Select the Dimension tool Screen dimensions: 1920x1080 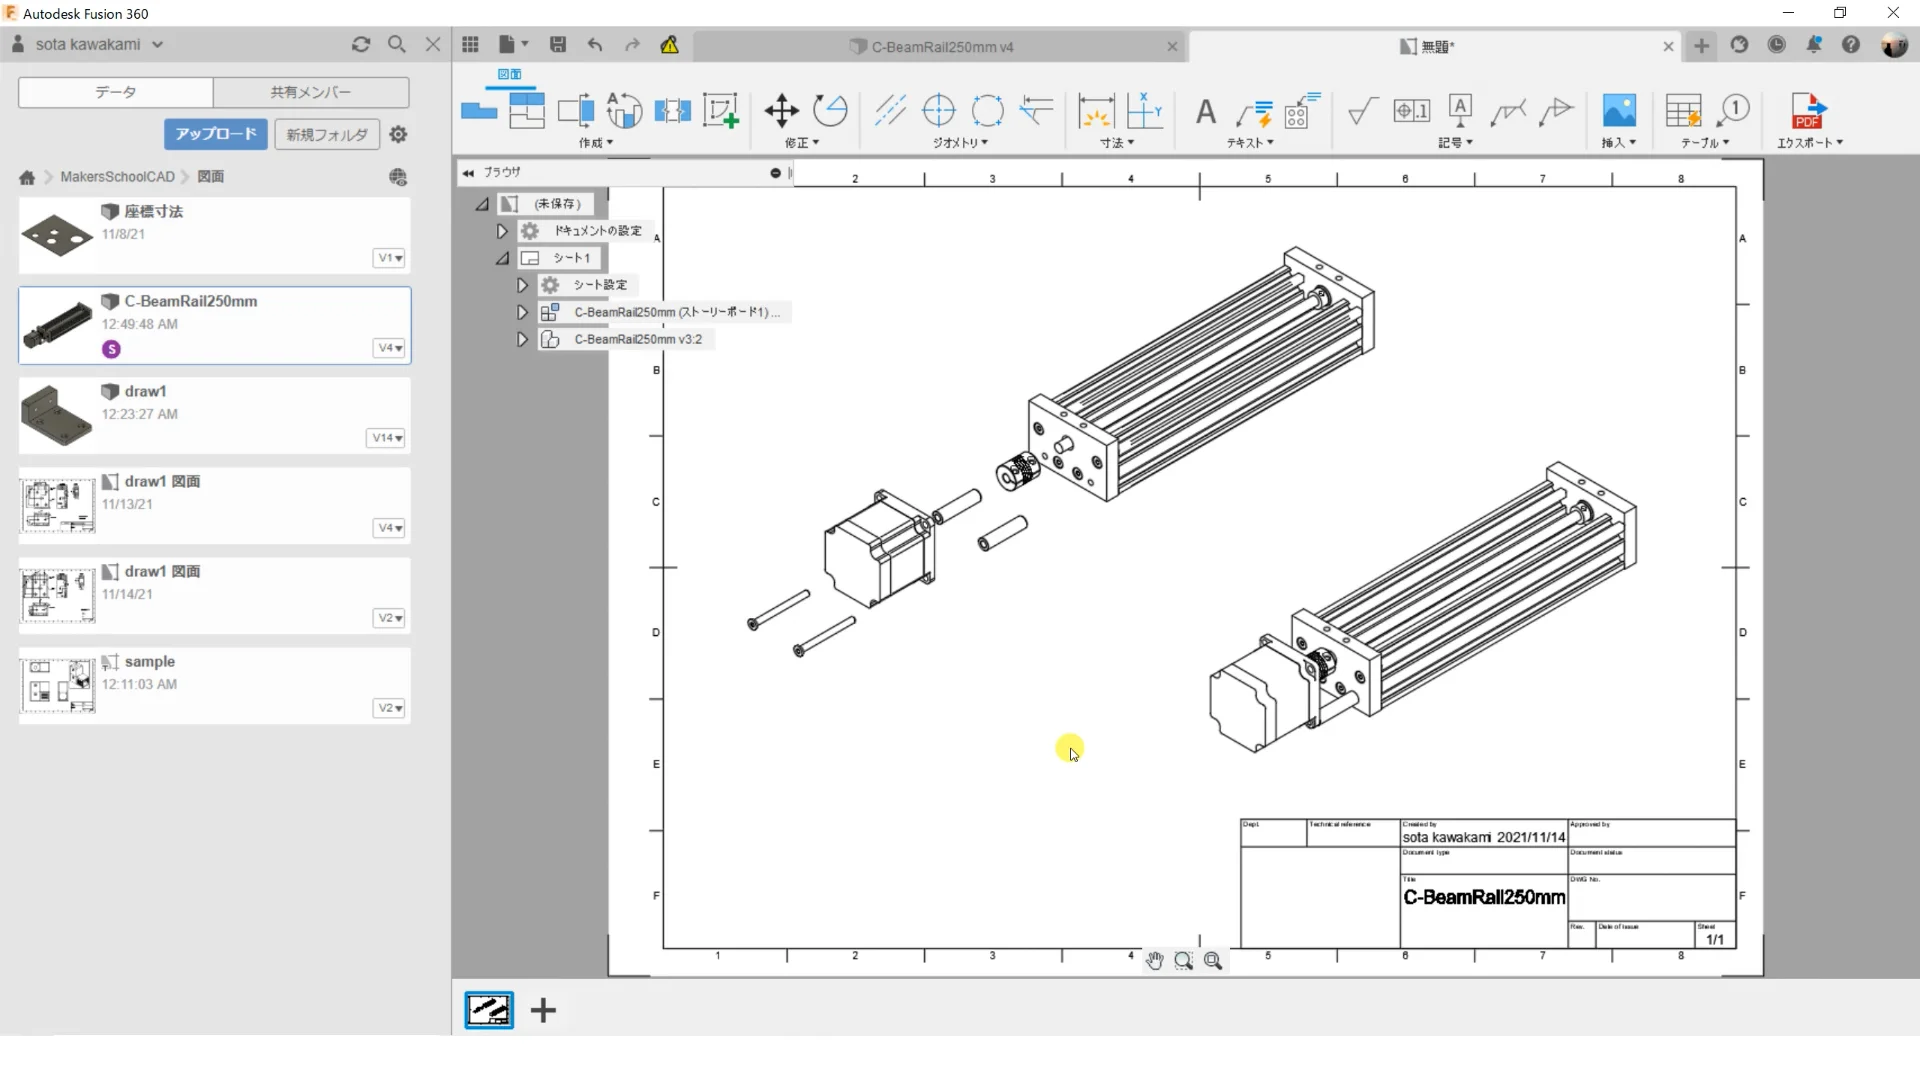point(1096,111)
